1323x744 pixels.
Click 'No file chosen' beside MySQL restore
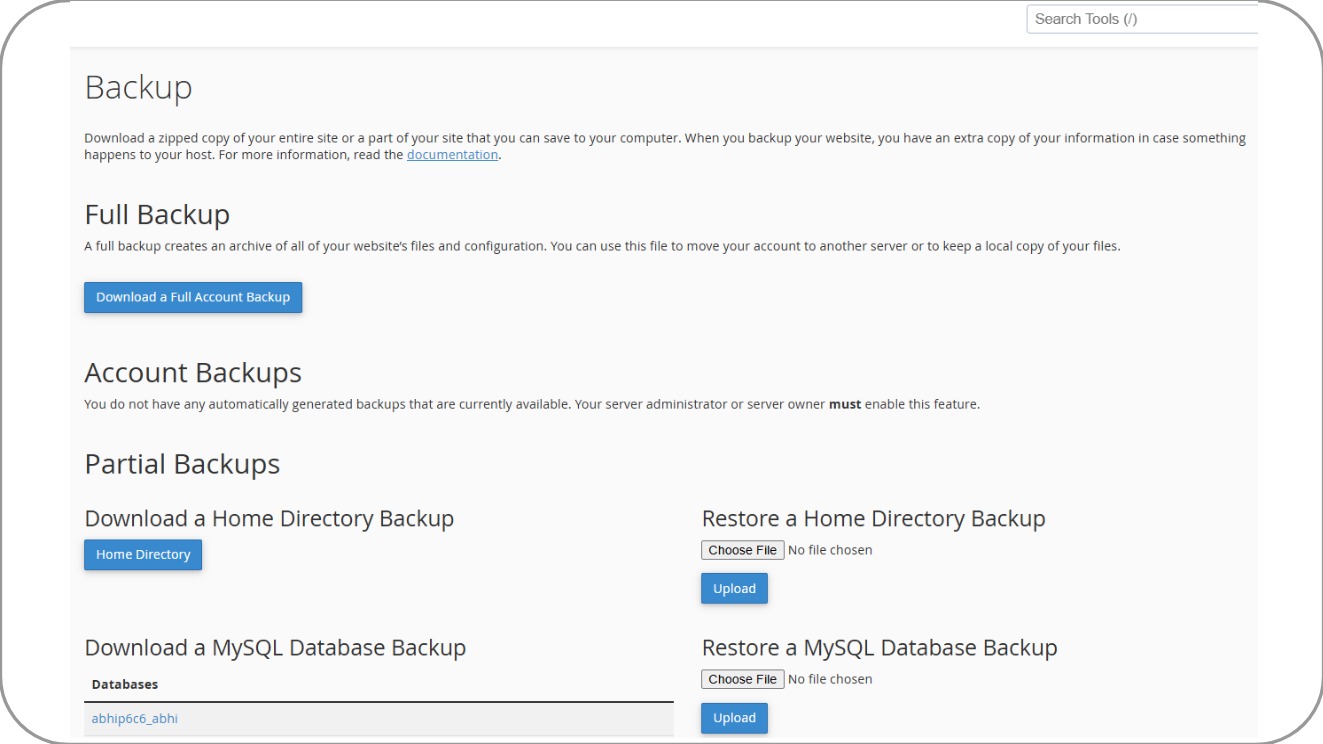[830, 679]
